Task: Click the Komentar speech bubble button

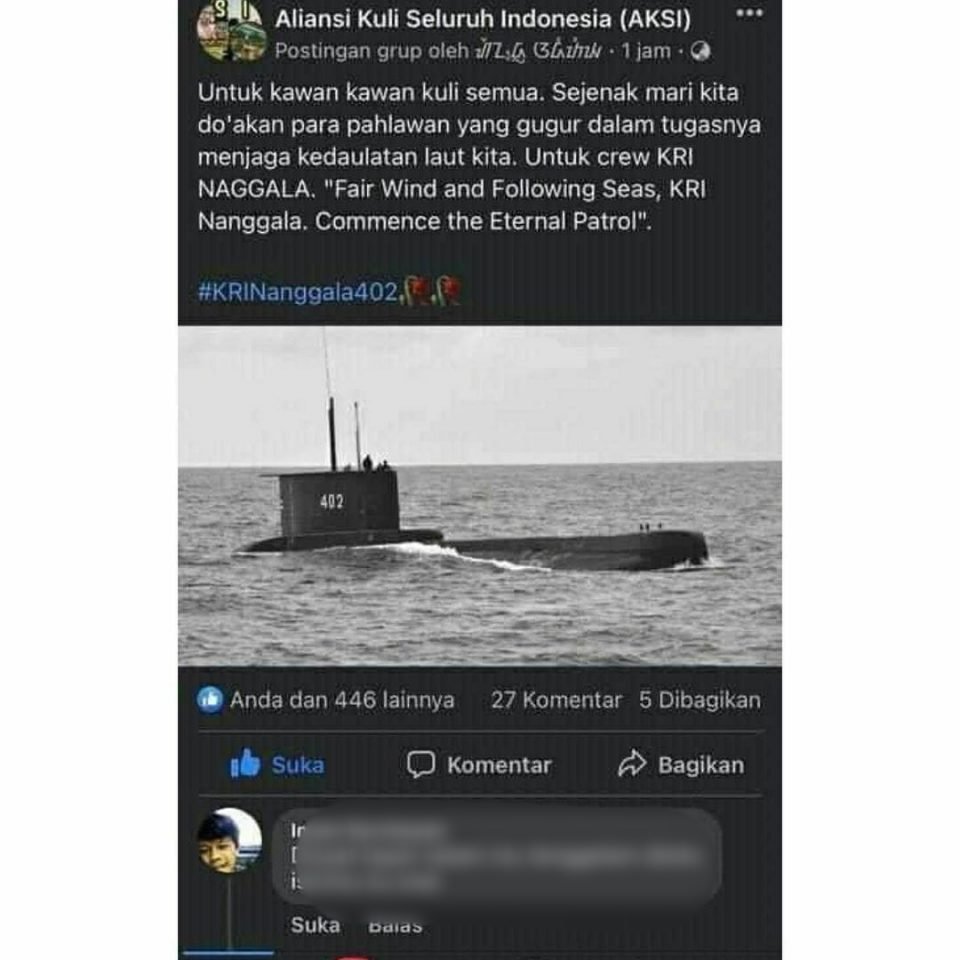Action: [x=479, y=765]
